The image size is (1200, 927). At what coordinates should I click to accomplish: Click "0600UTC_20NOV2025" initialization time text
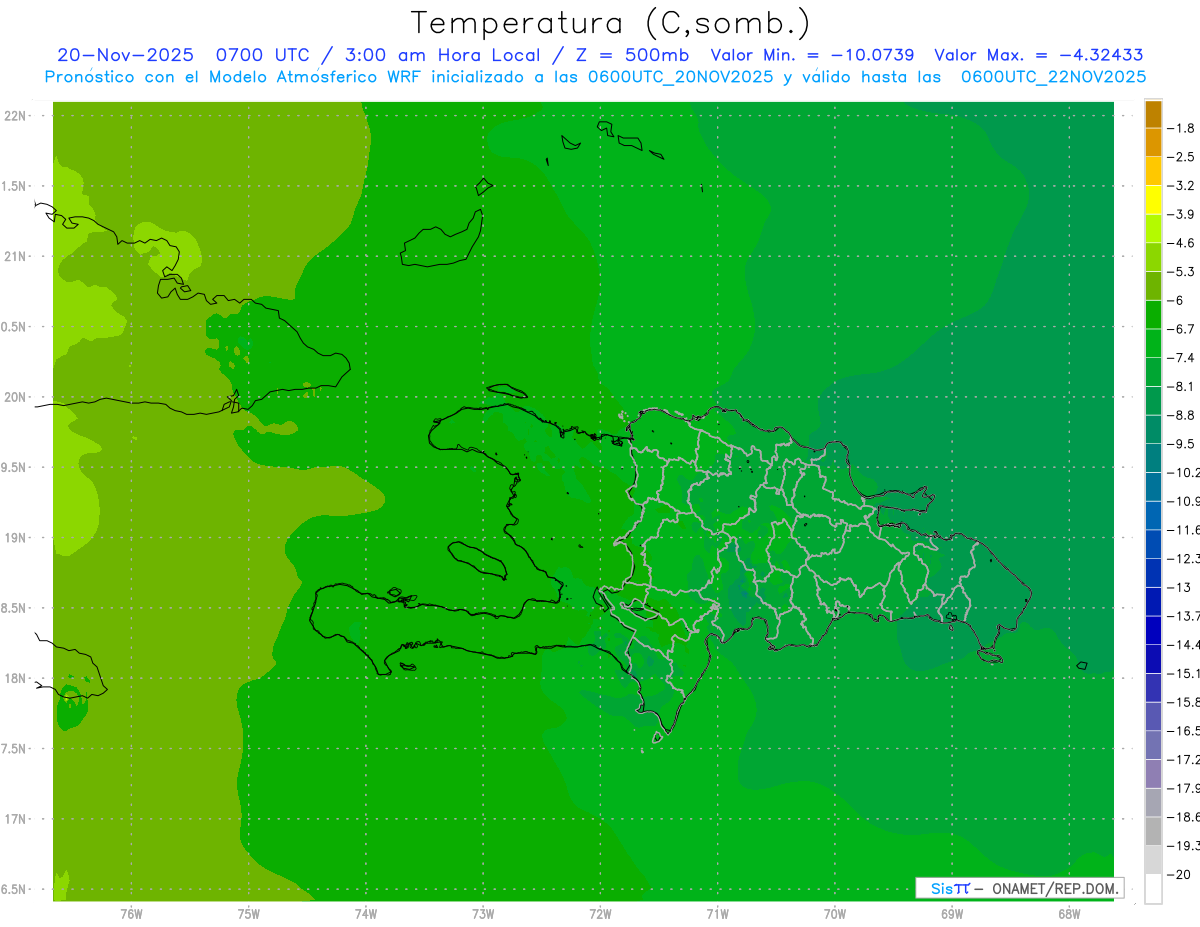pyautogui.click(x=680, y=76)
